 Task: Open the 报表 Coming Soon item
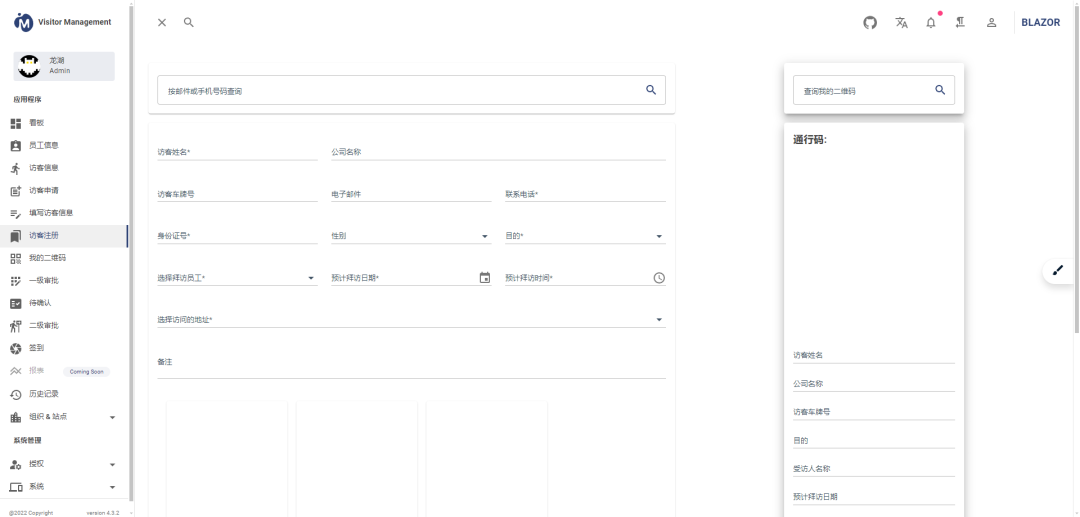click(x=64, y=371)
